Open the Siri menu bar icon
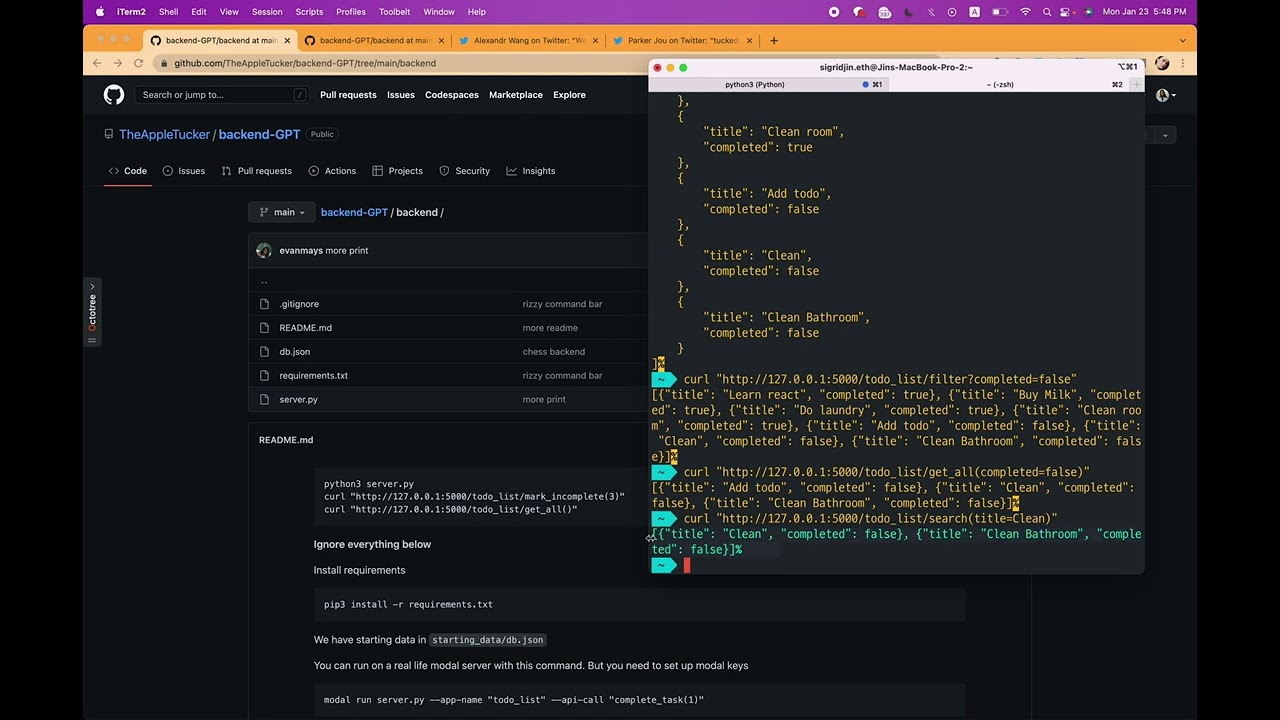Image resolution: width=1280 pixels, height=720 pixels. (1089, 12)
